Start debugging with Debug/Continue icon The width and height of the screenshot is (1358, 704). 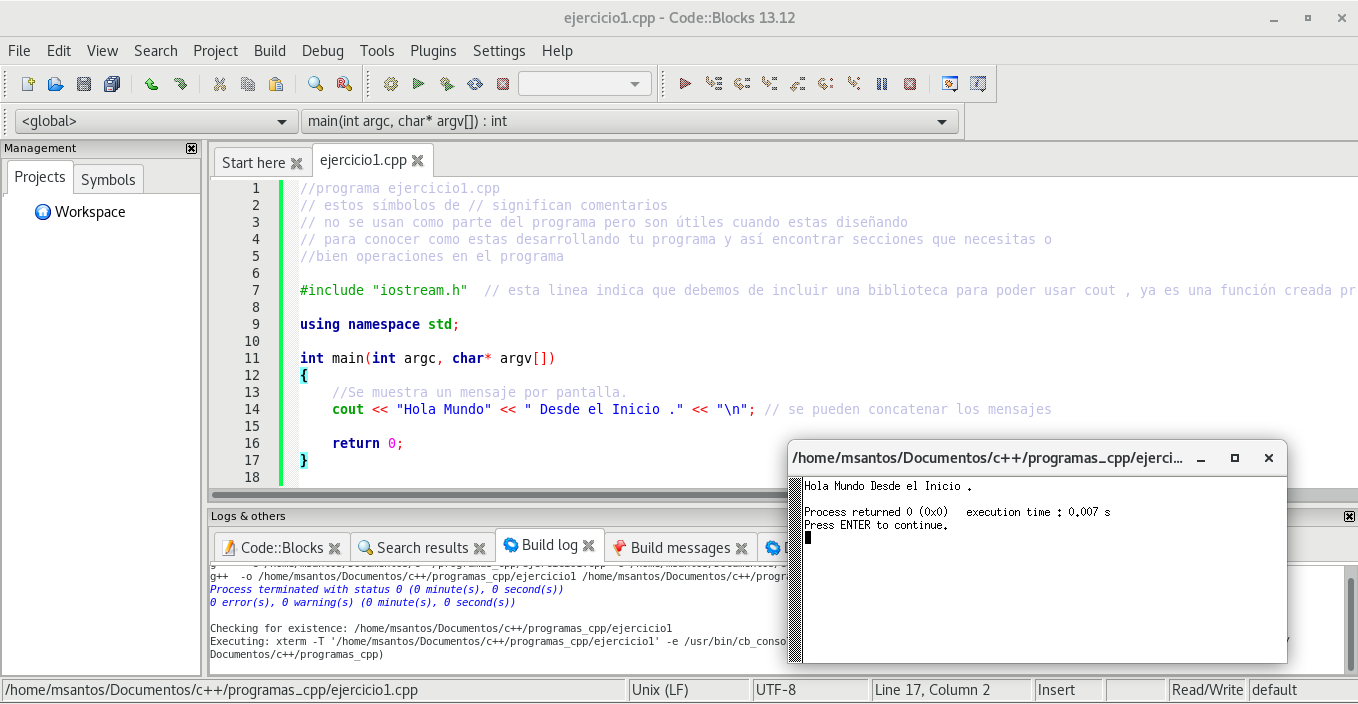click(685, 84)
